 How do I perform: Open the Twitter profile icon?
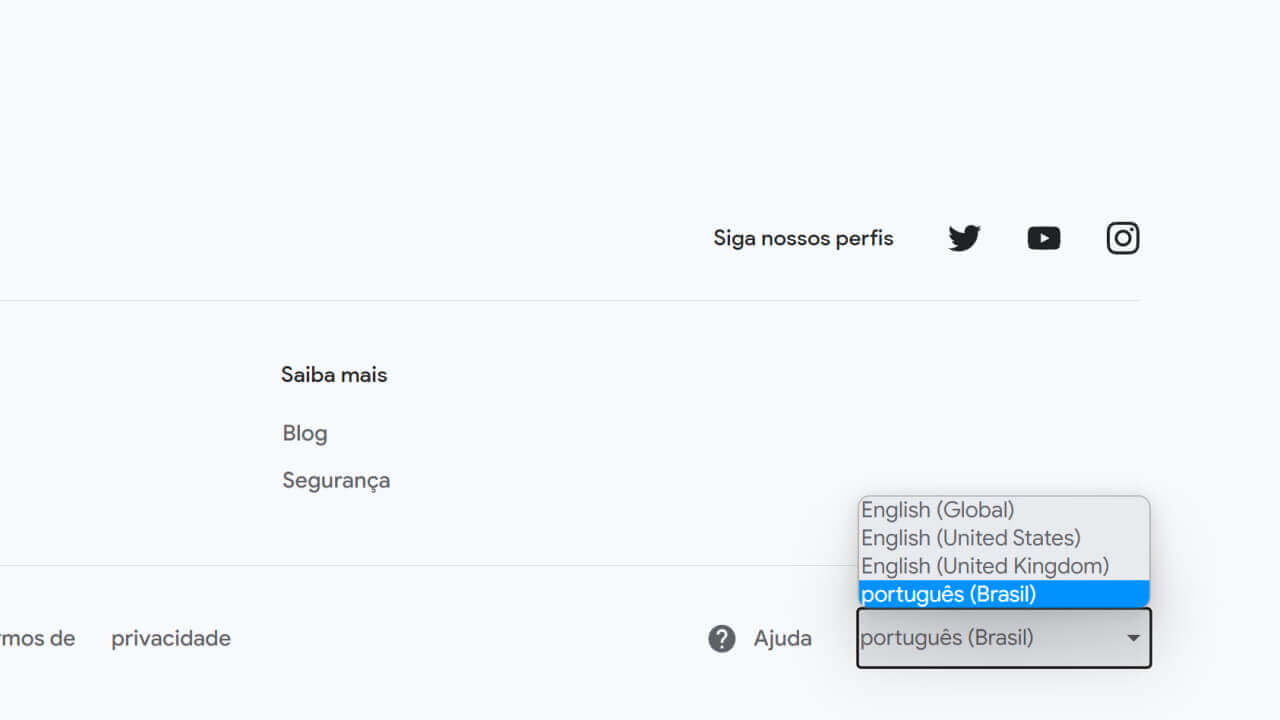click(963, 238)
